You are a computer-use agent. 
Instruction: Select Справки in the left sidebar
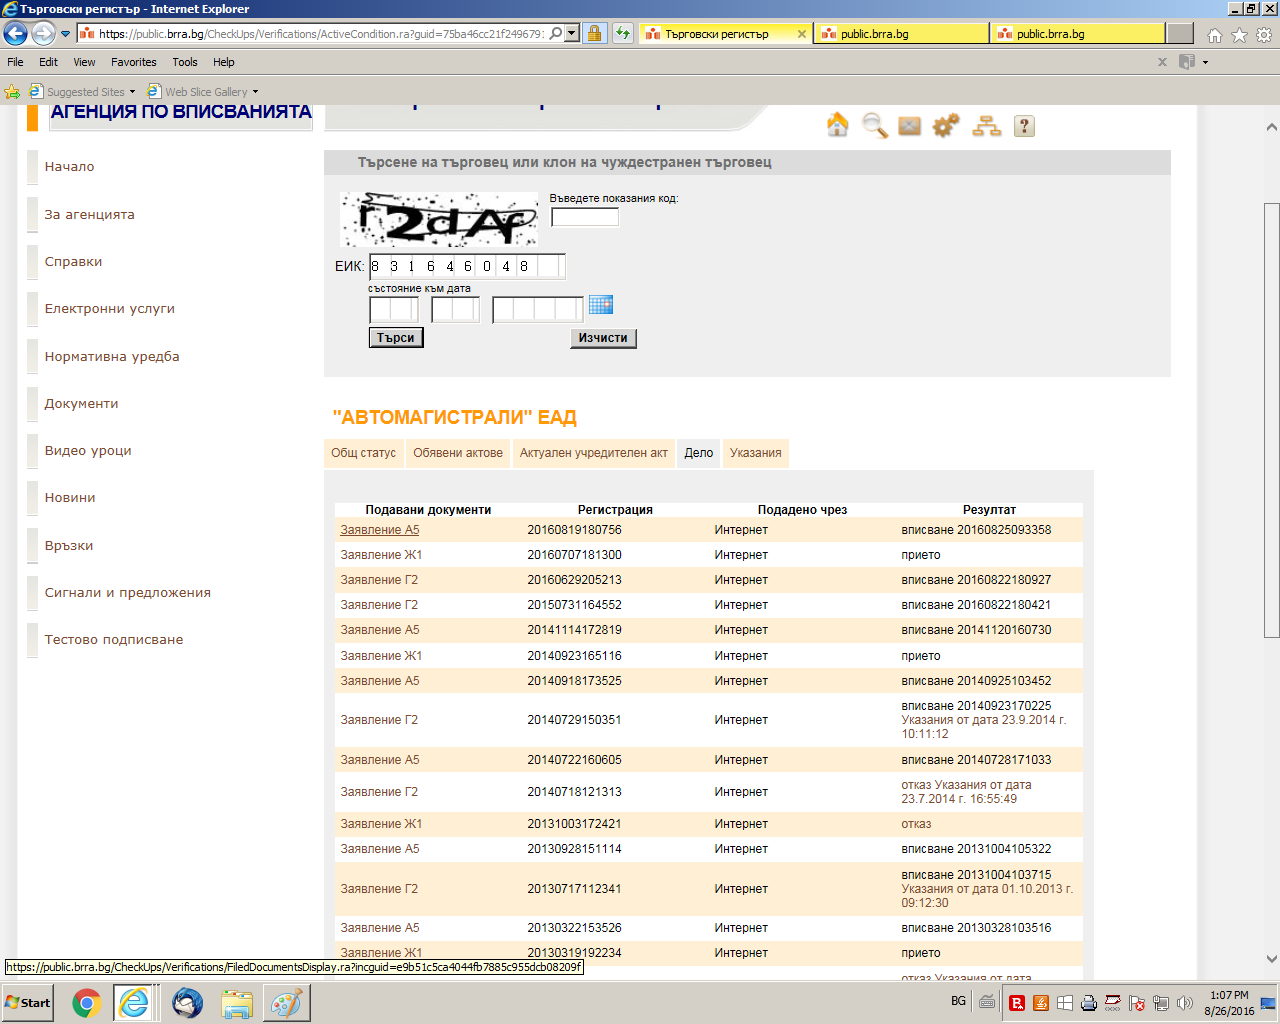[x=73, y=262]
